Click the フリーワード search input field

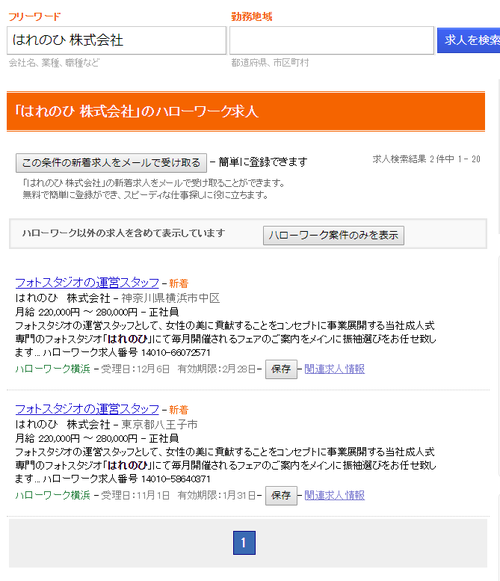[x=116, y=40]
